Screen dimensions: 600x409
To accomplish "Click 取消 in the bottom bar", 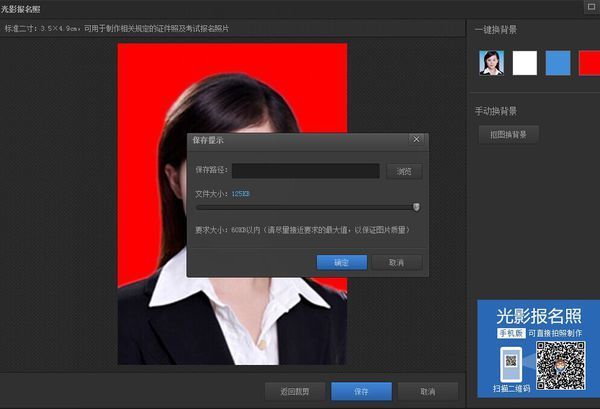I will tap(428, 391).
